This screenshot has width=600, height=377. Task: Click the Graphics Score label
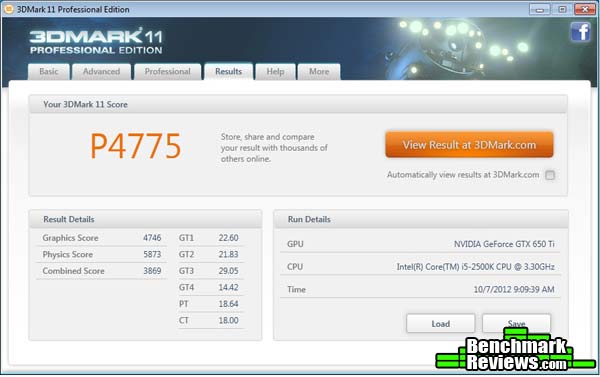[x=70, y=238]
